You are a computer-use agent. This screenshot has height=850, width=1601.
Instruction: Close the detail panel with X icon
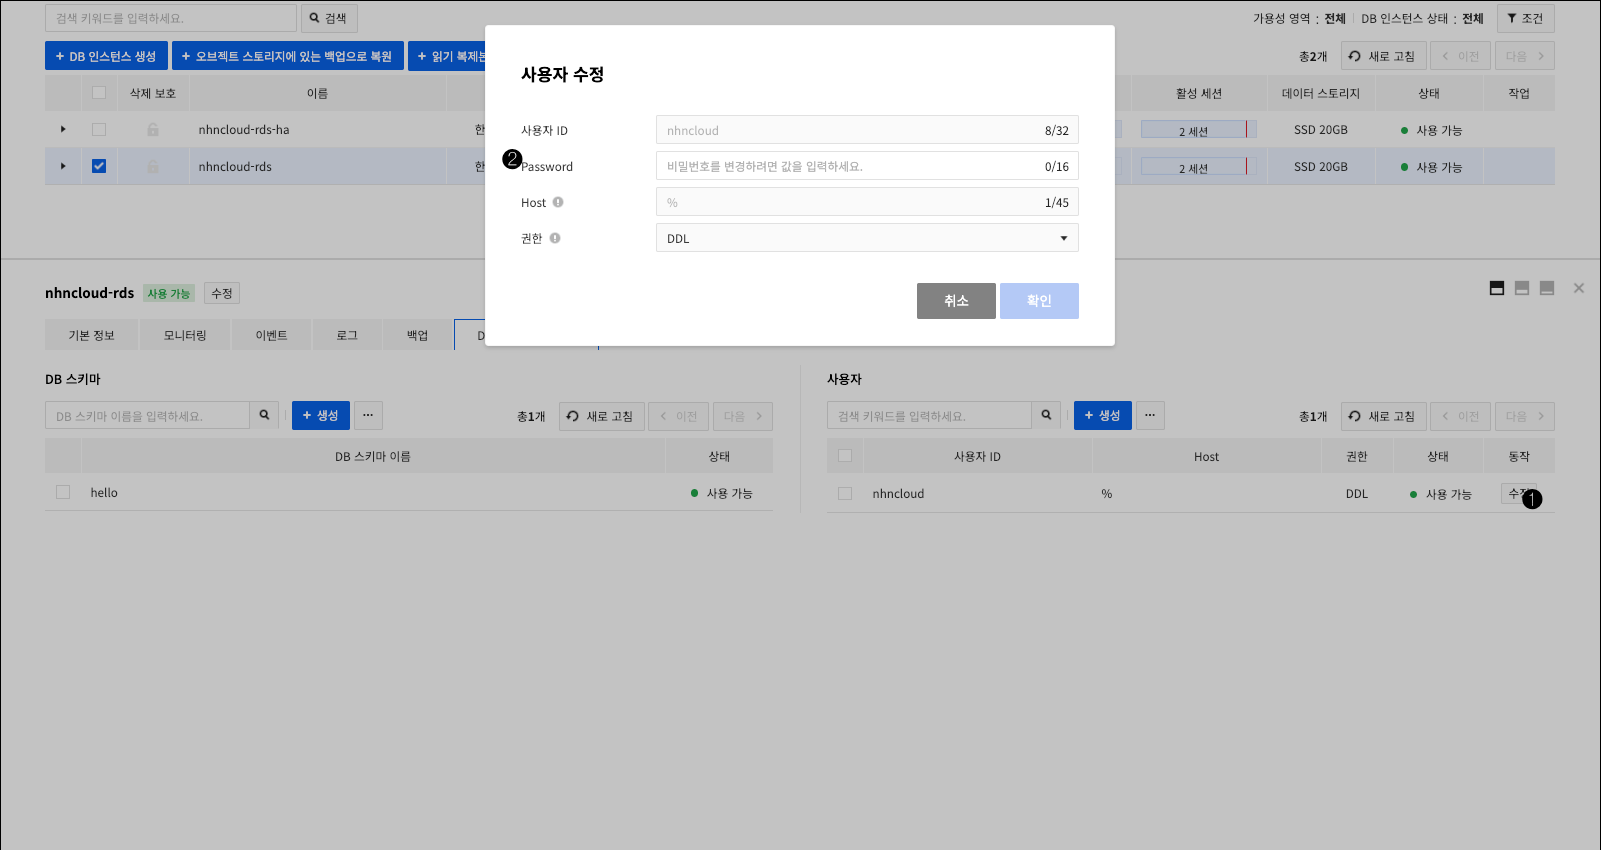click(1579, 288)
